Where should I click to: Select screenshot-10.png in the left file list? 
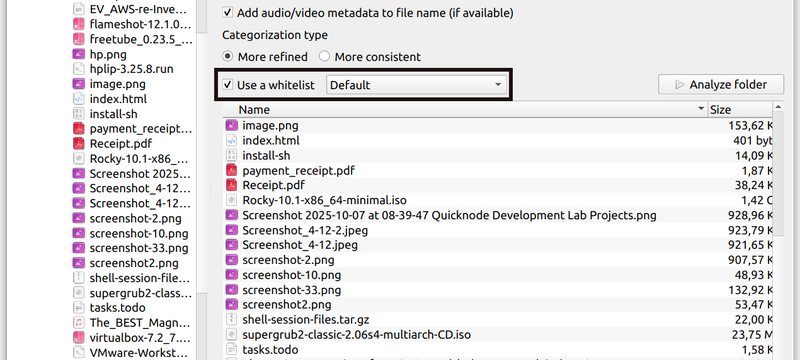coord(139,234)
